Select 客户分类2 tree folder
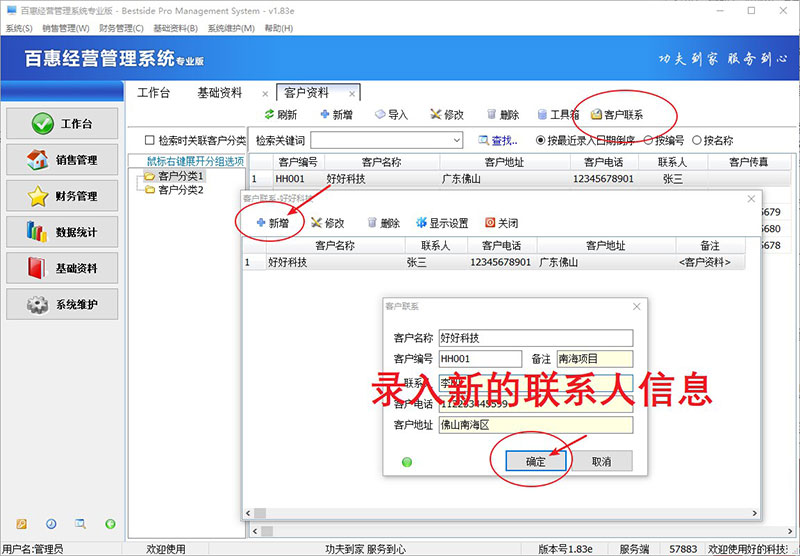Screen dimensions: 800x556 (174, 190)
